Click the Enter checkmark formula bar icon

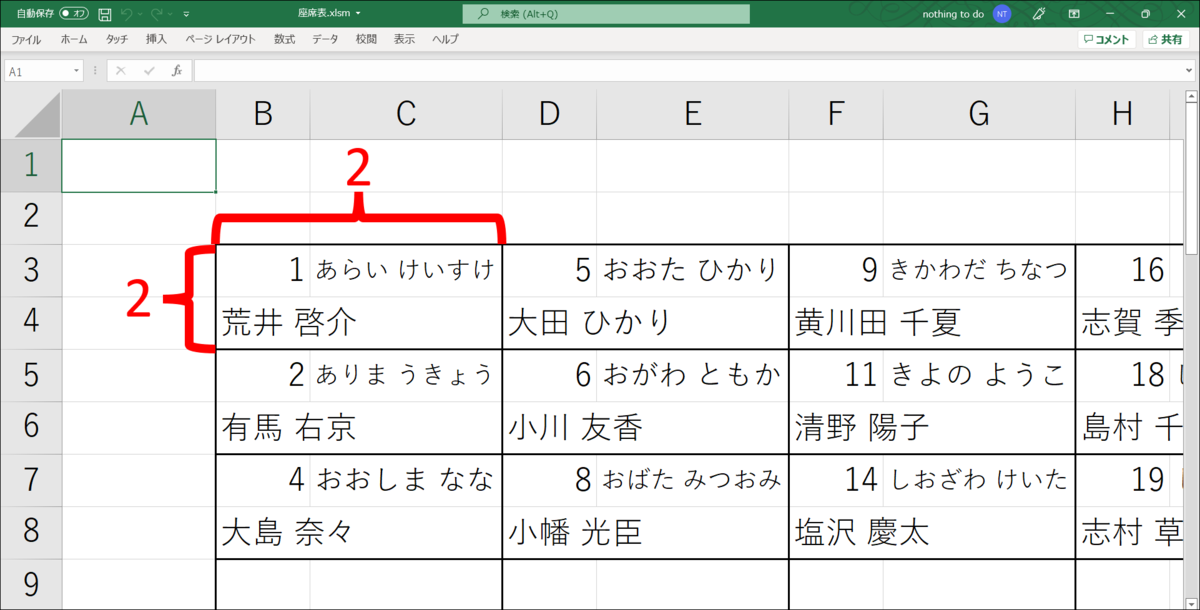coord(149,71)
